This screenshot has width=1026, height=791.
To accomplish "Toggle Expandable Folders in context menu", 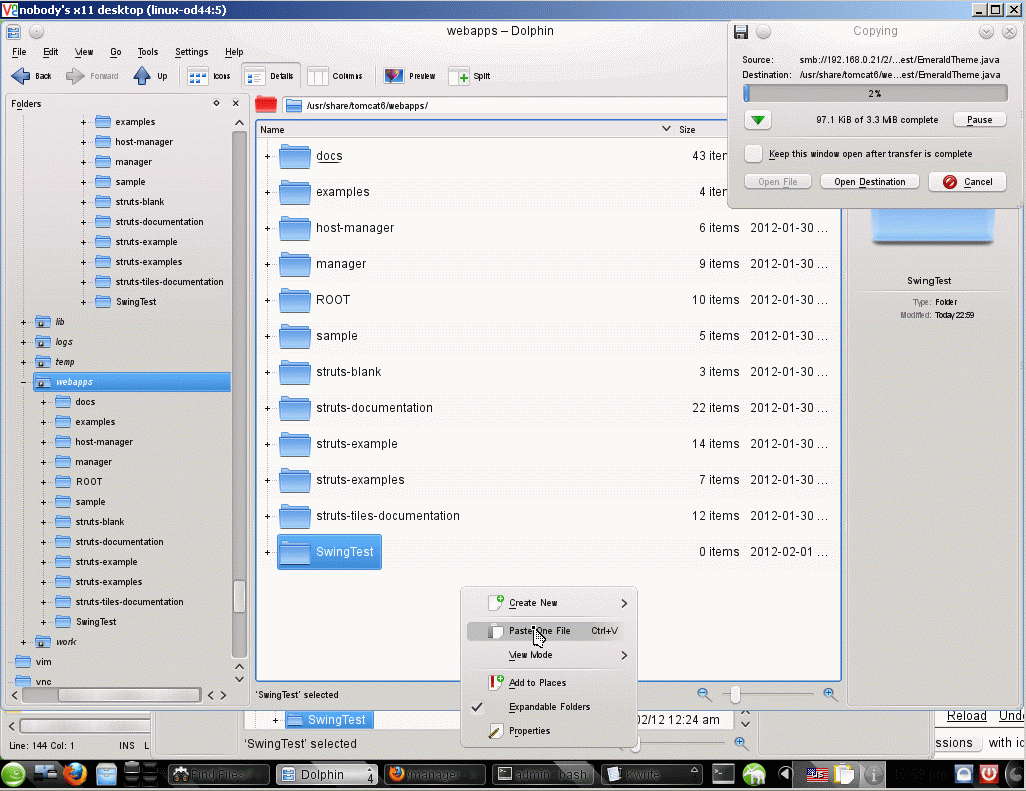I will point(549,707).
